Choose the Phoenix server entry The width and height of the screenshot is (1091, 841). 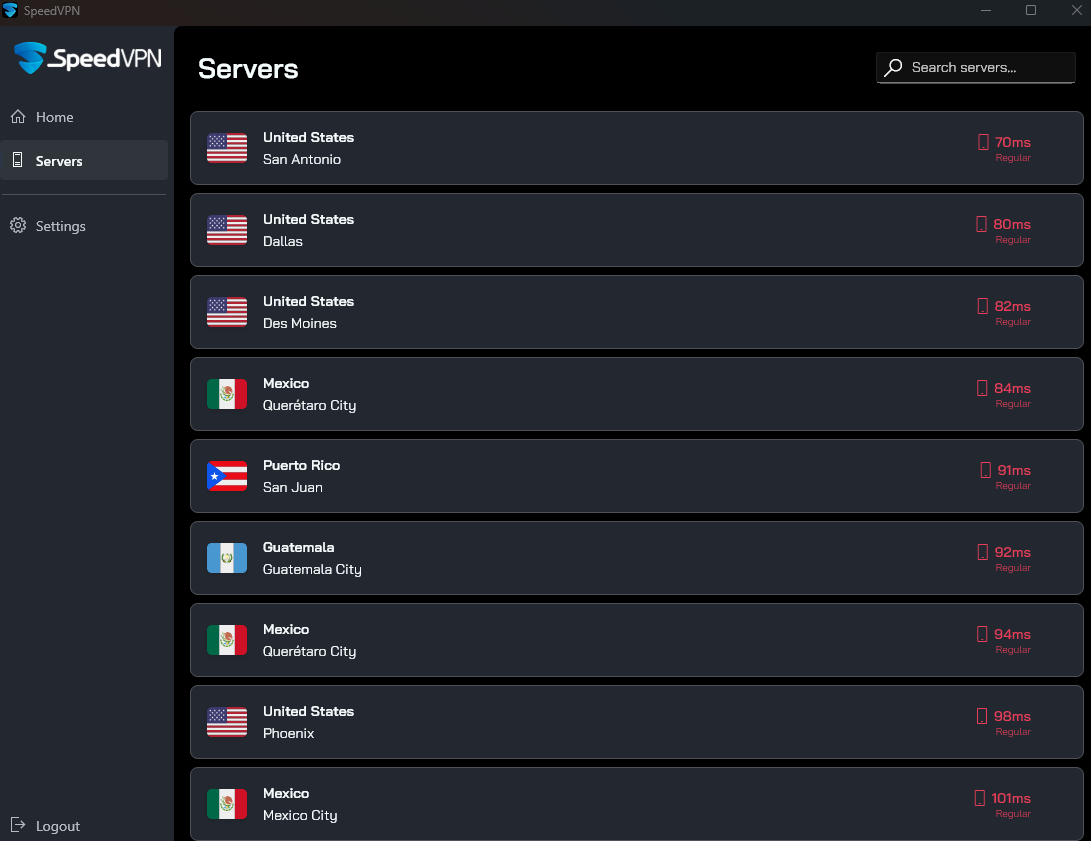(636, 722)
